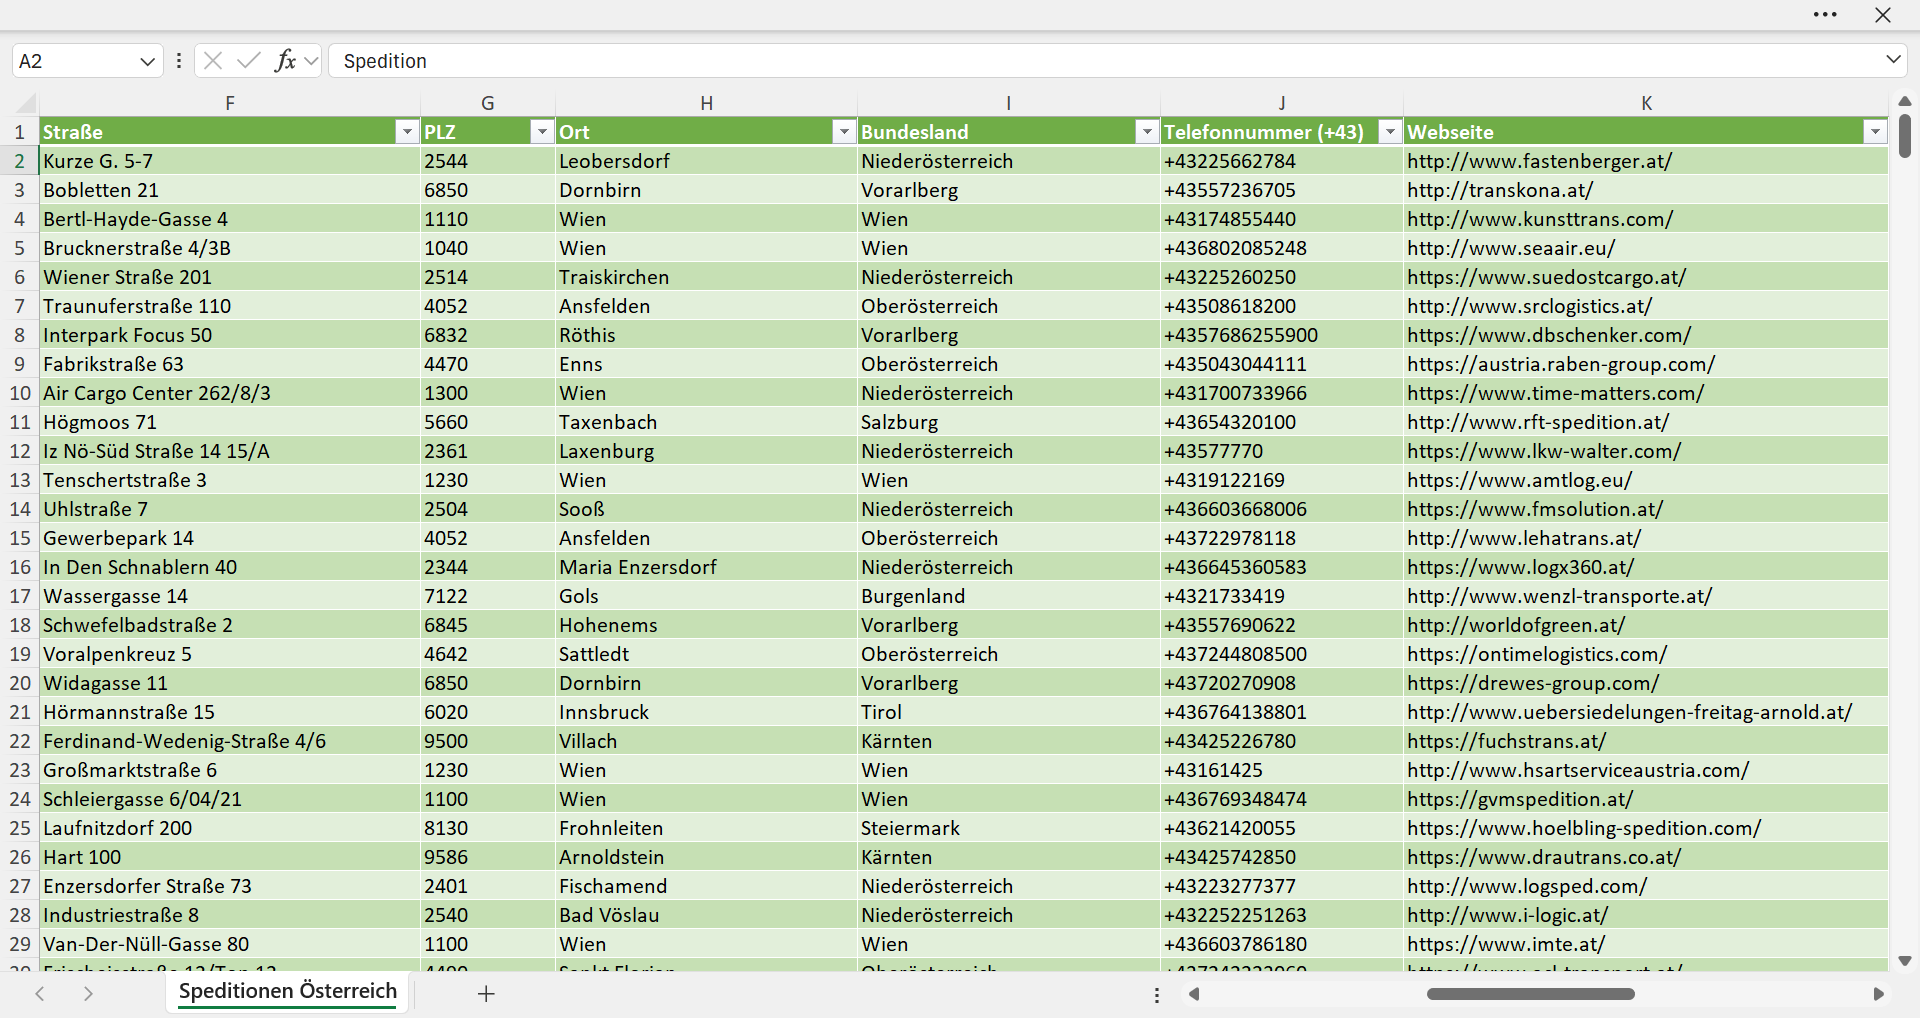Select column H header
The image size is (1920, 1018).
pyautogui.click(x=706, y=103)
